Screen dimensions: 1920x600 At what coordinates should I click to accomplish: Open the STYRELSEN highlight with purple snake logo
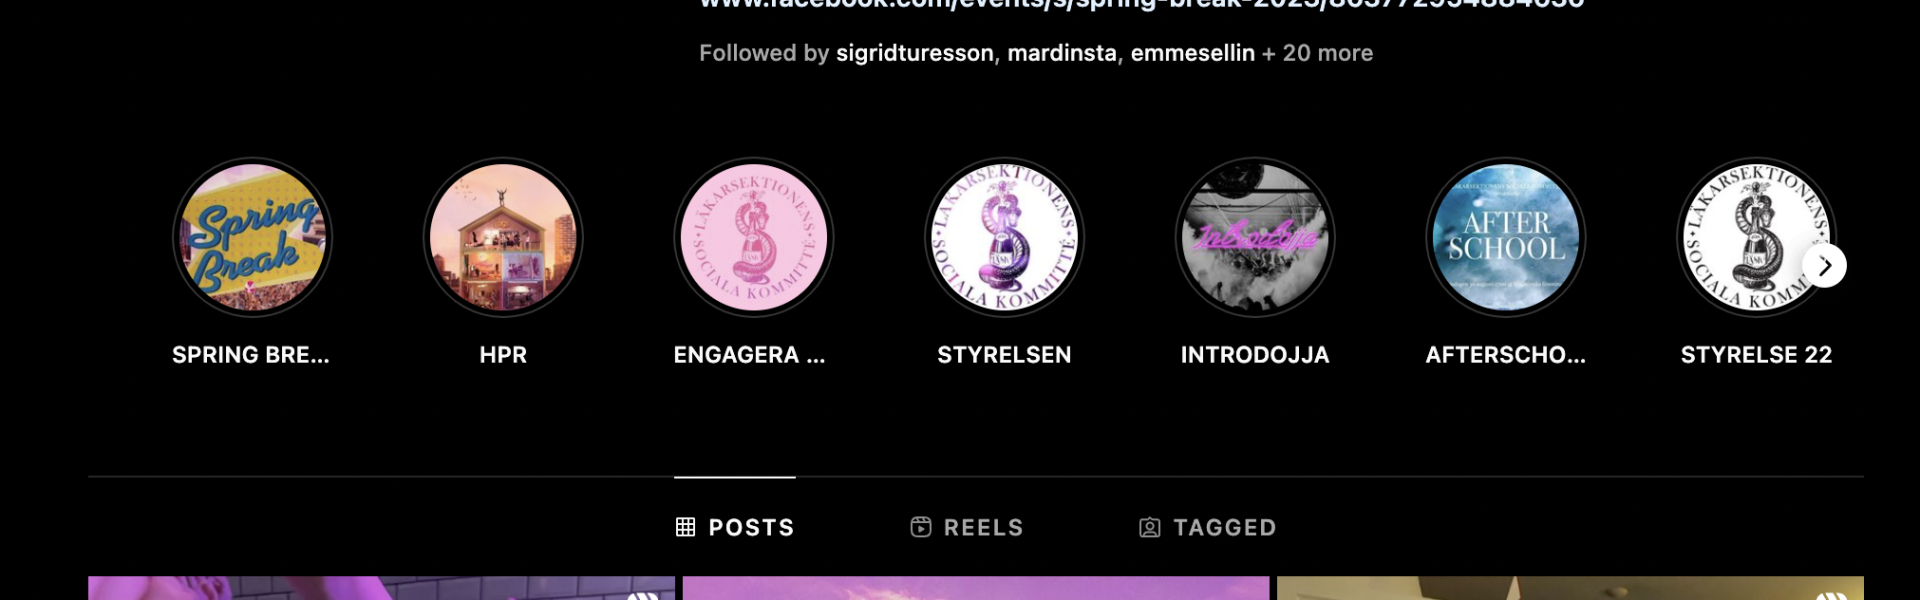point(1004,238)
